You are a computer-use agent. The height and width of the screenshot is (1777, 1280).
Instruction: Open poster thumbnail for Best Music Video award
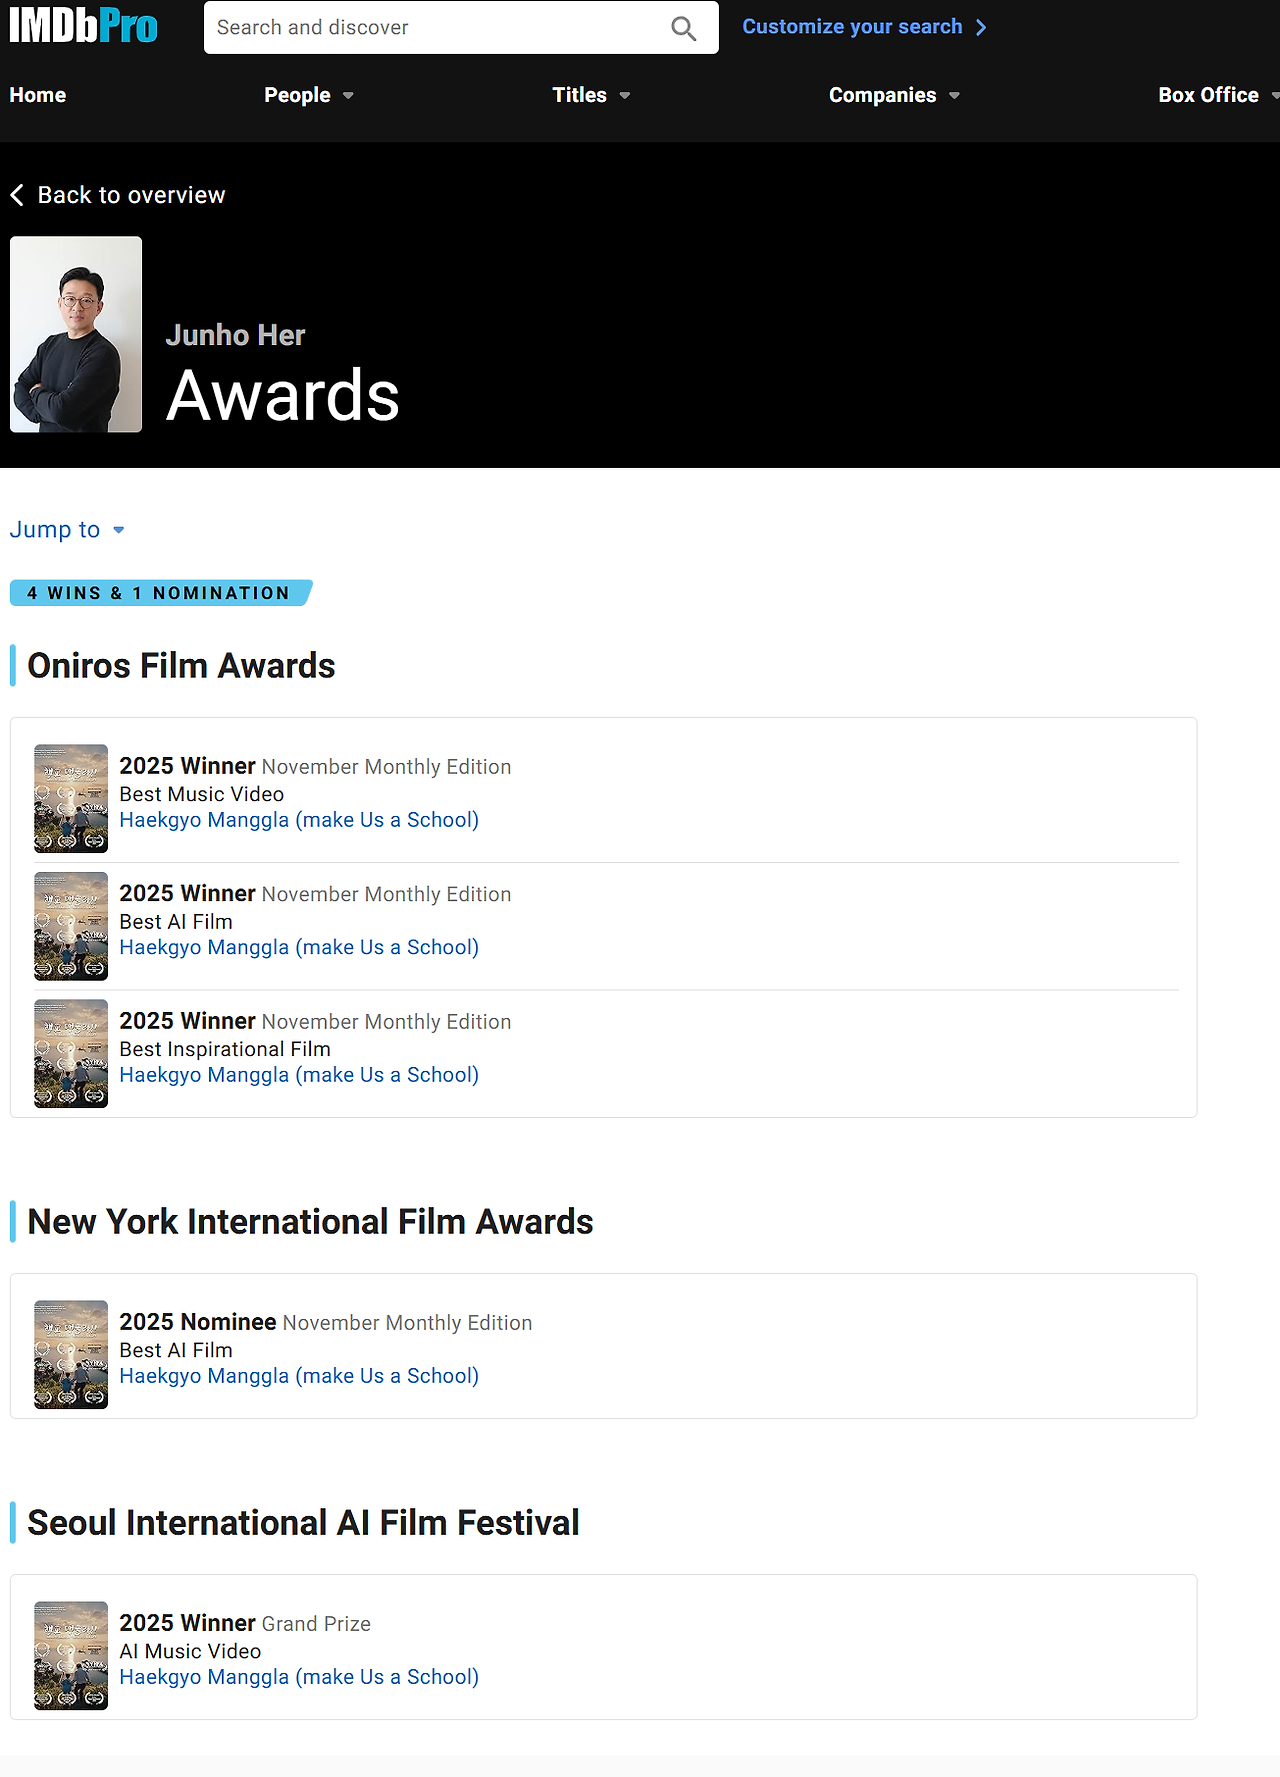[71, 798]
